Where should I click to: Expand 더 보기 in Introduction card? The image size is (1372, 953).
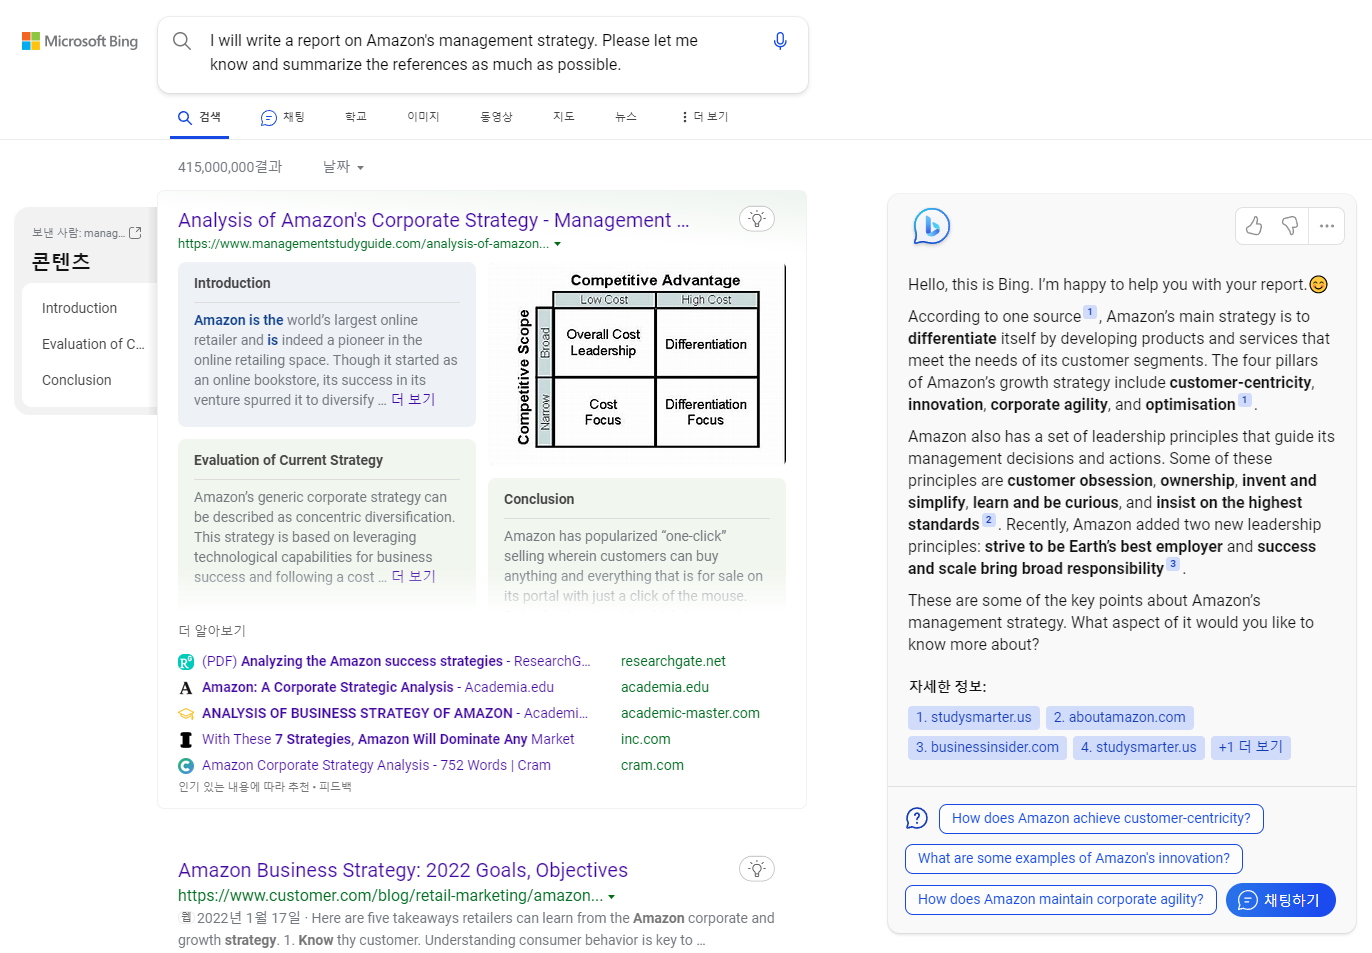(413, 399)
